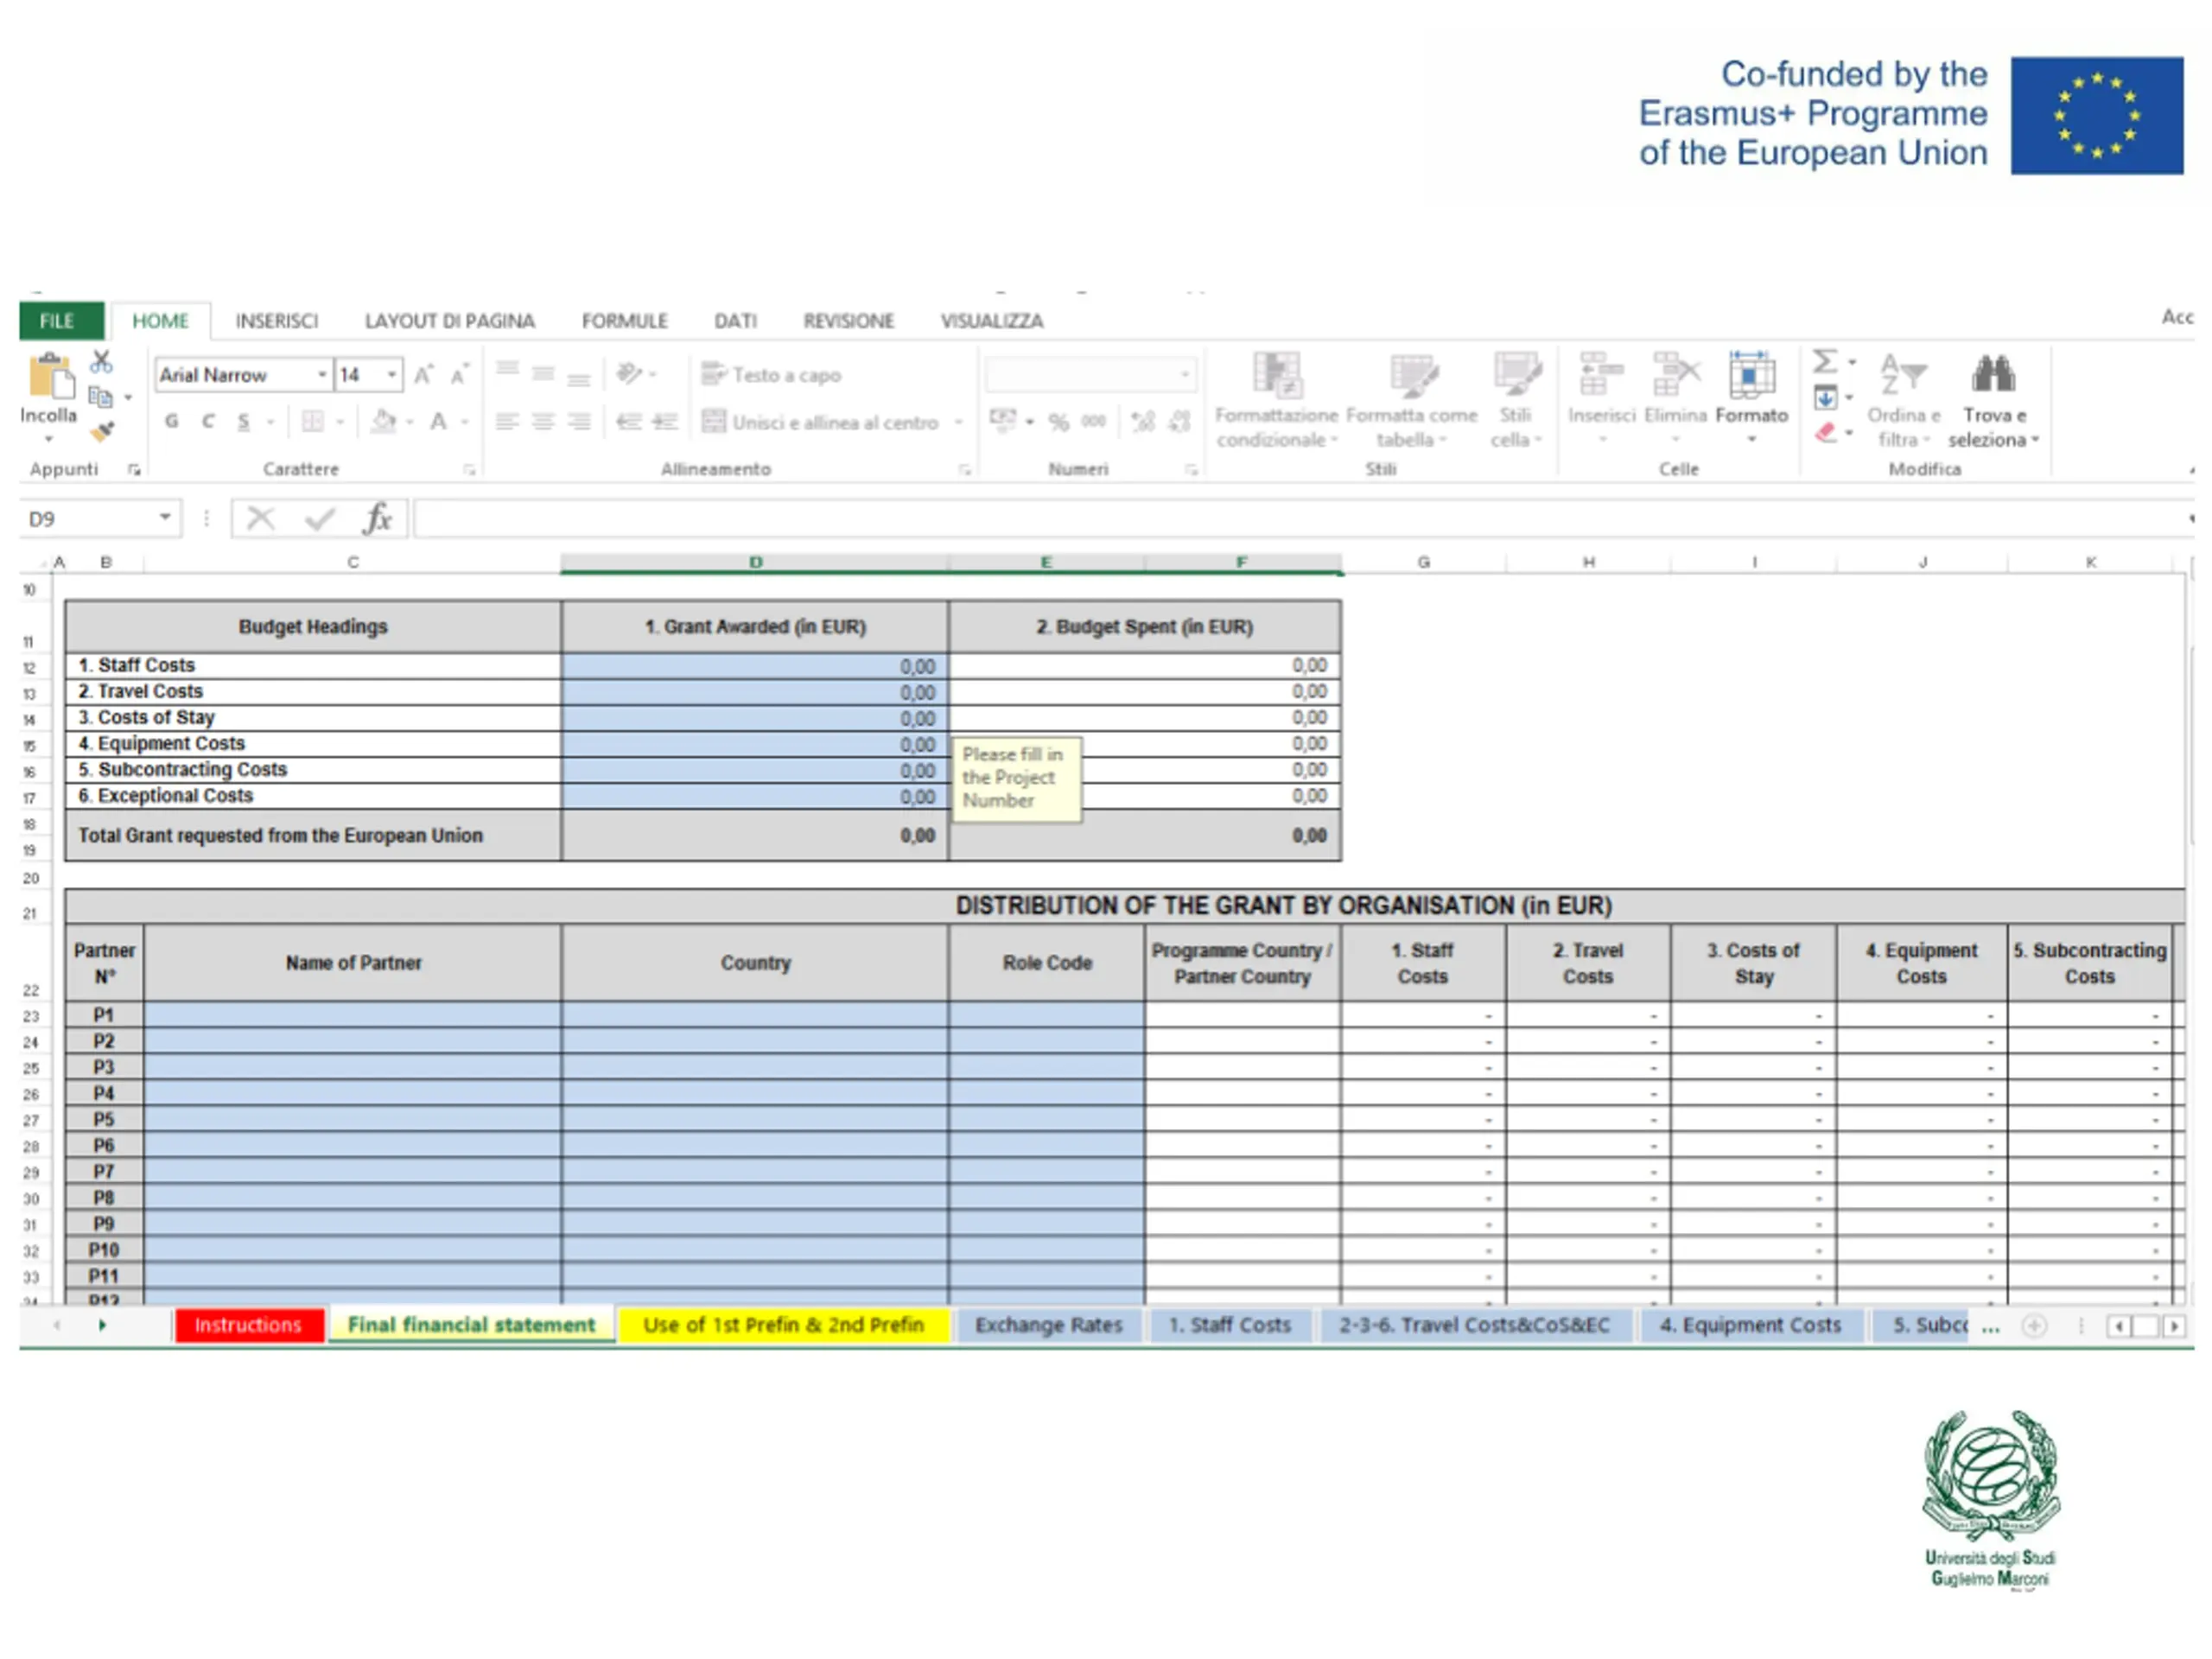Screen dimensions: 2212x1659
Task: Open the number format dropdown
Action: [1185, 375]
